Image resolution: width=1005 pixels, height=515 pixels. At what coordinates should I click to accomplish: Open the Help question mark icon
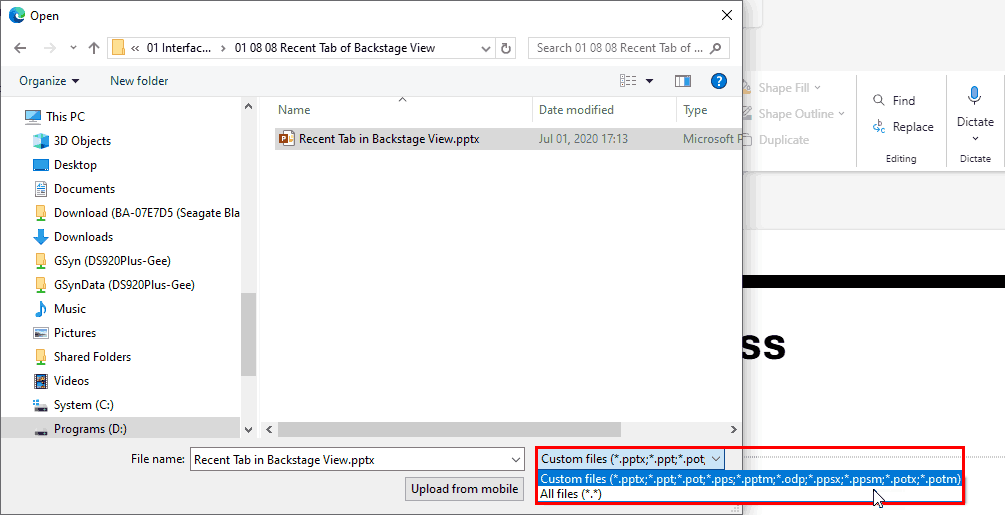pyautogui.click(x=717, y=81)
